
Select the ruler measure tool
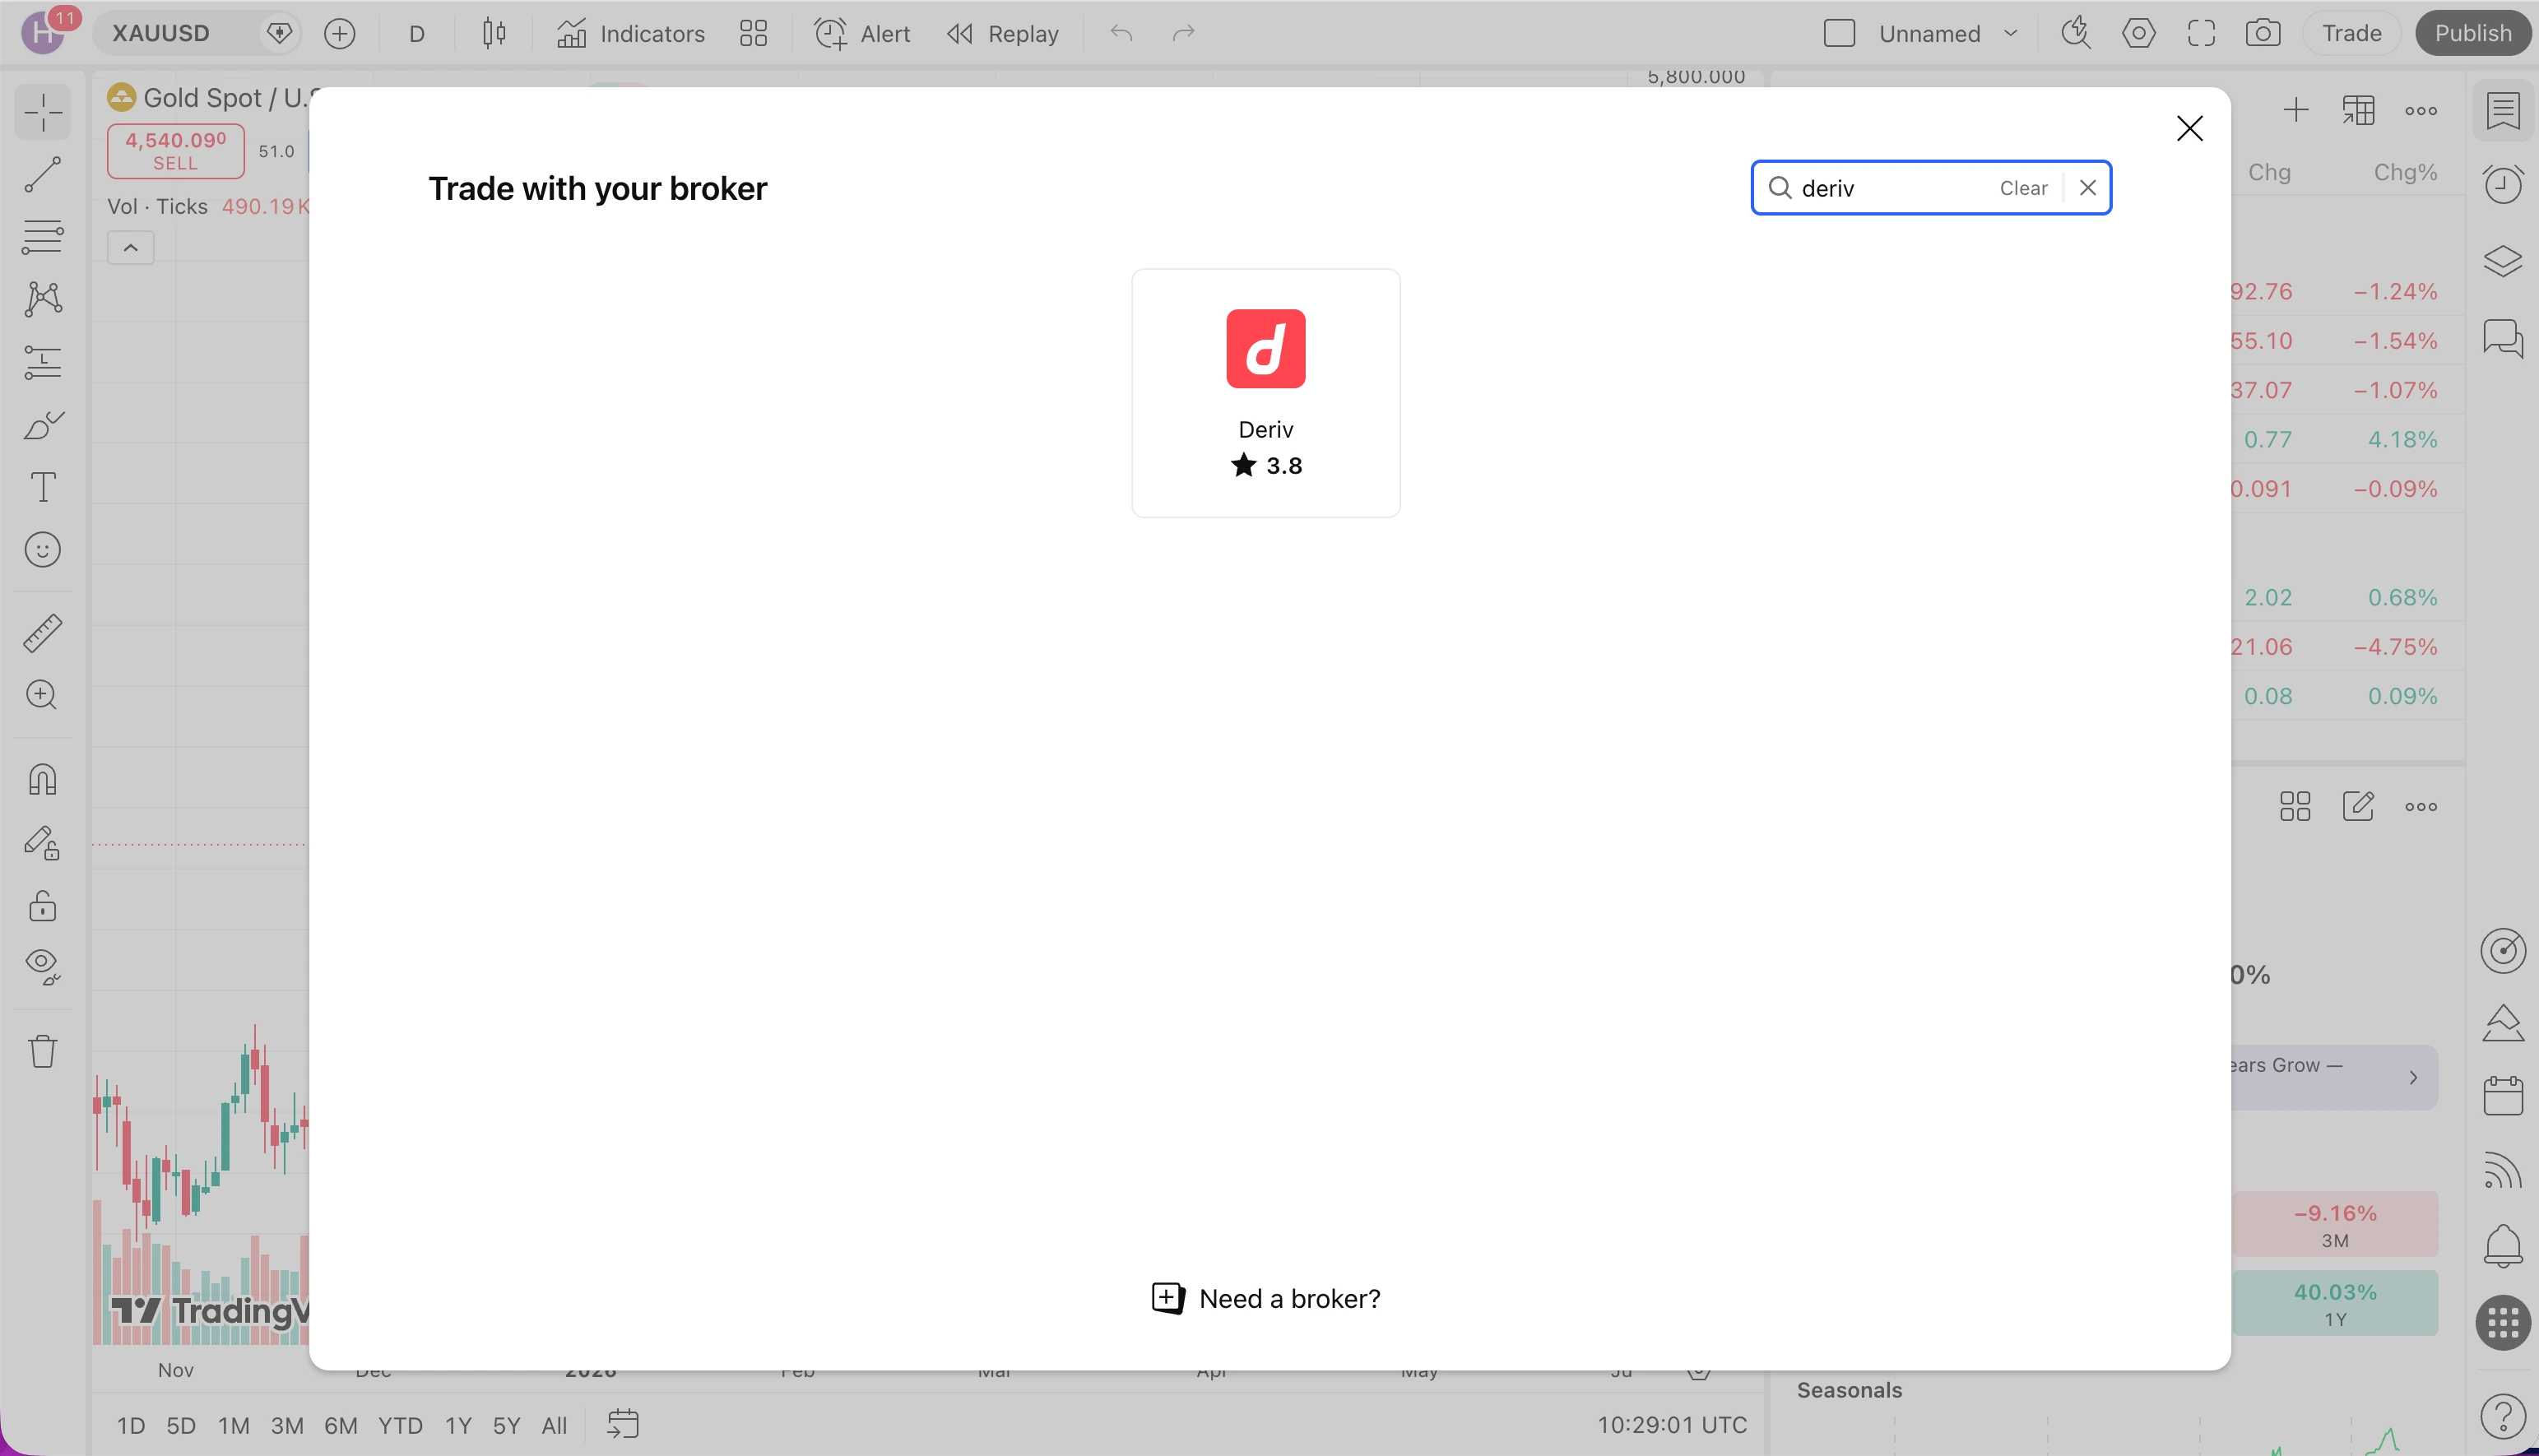click(x=43, y=633)
